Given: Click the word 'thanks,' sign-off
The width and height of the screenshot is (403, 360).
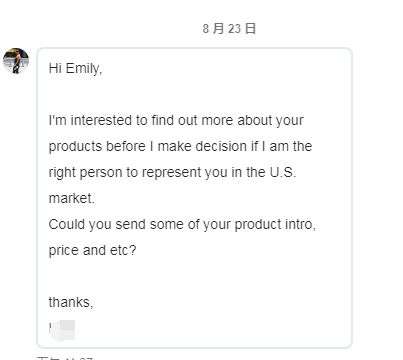Looking at the screenshot, I should pyautogui.click(x=71, y=302).
